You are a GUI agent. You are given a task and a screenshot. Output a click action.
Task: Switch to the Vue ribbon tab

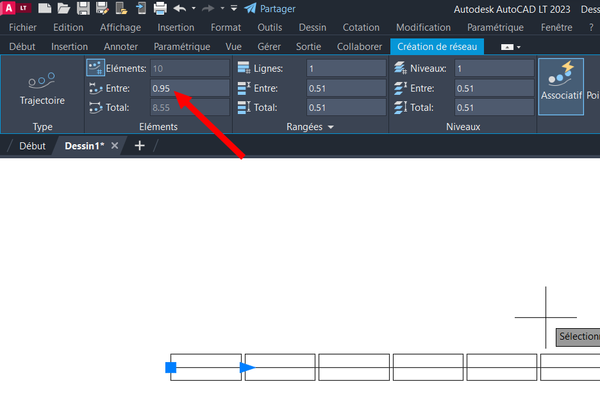tap(233, 47)
